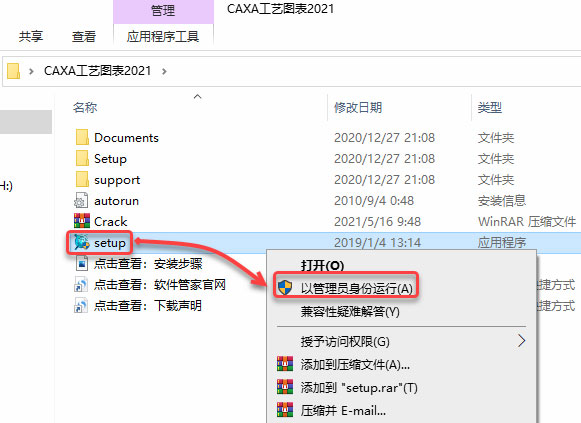Click the 下载声明 shortcut icon

pyautogui.click(x=81, y=306)
